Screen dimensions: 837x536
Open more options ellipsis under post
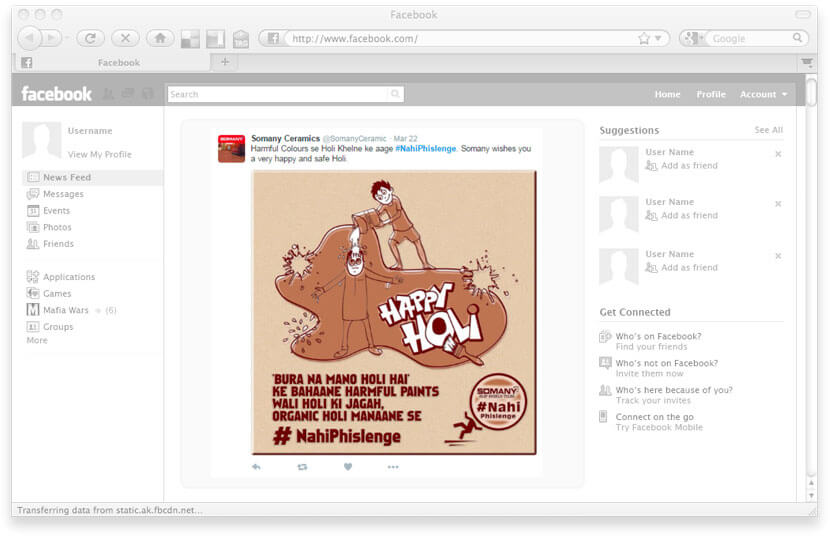tap(393, 467)
